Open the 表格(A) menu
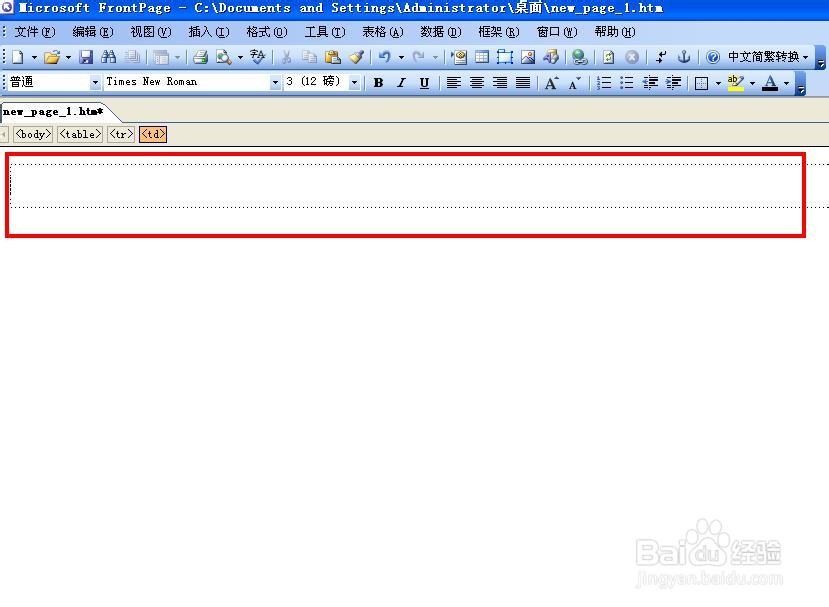Image resolution: width=829 pixels, height=607 pixels. point(383,32)
